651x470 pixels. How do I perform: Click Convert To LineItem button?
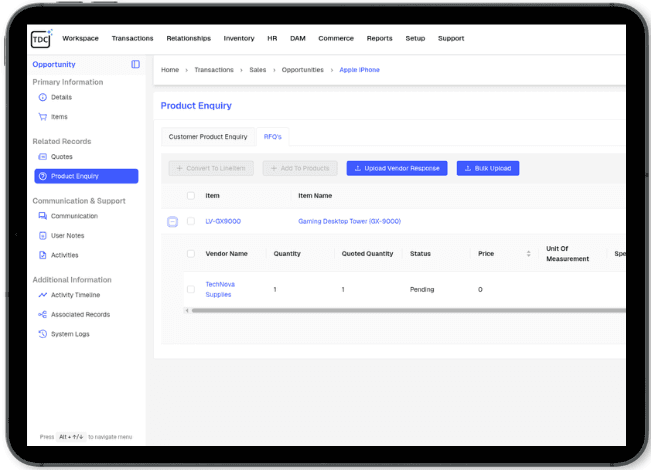click(211, 168)
